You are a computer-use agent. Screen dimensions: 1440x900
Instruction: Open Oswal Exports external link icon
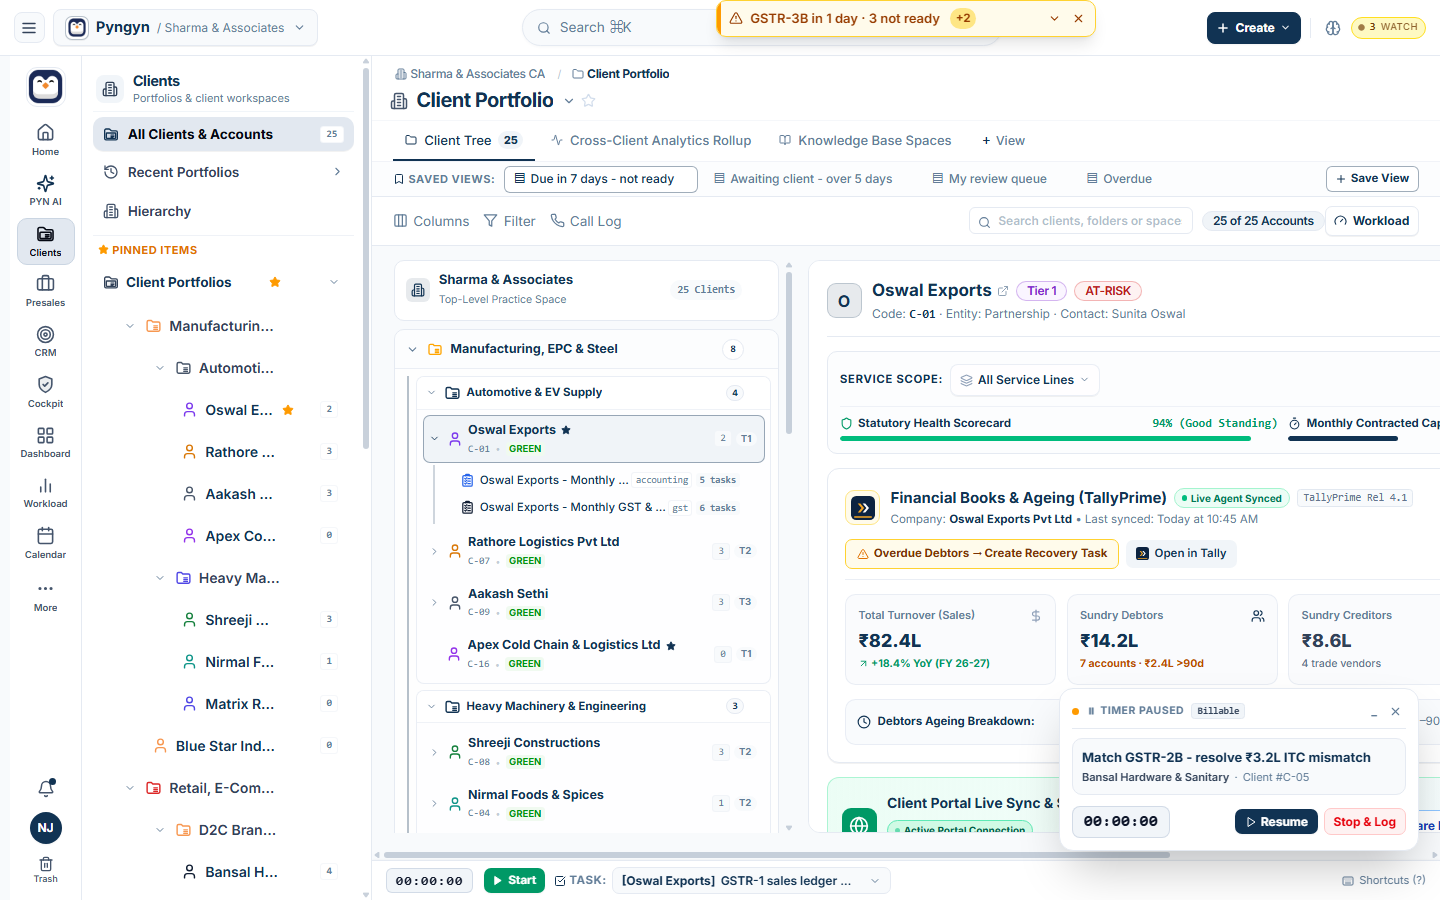click(x=1003, y=291)
